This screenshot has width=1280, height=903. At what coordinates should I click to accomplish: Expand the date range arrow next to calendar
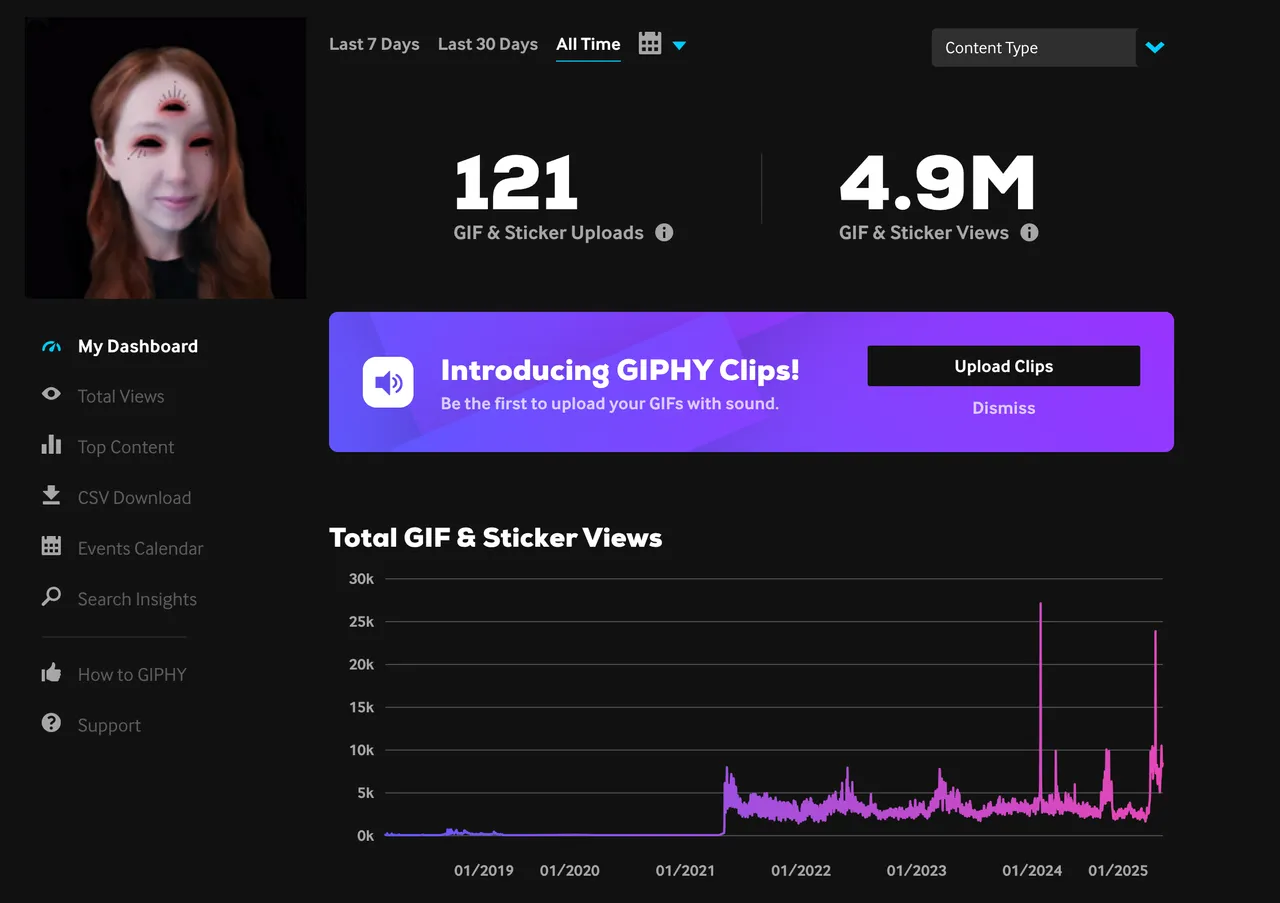(679, 45)
